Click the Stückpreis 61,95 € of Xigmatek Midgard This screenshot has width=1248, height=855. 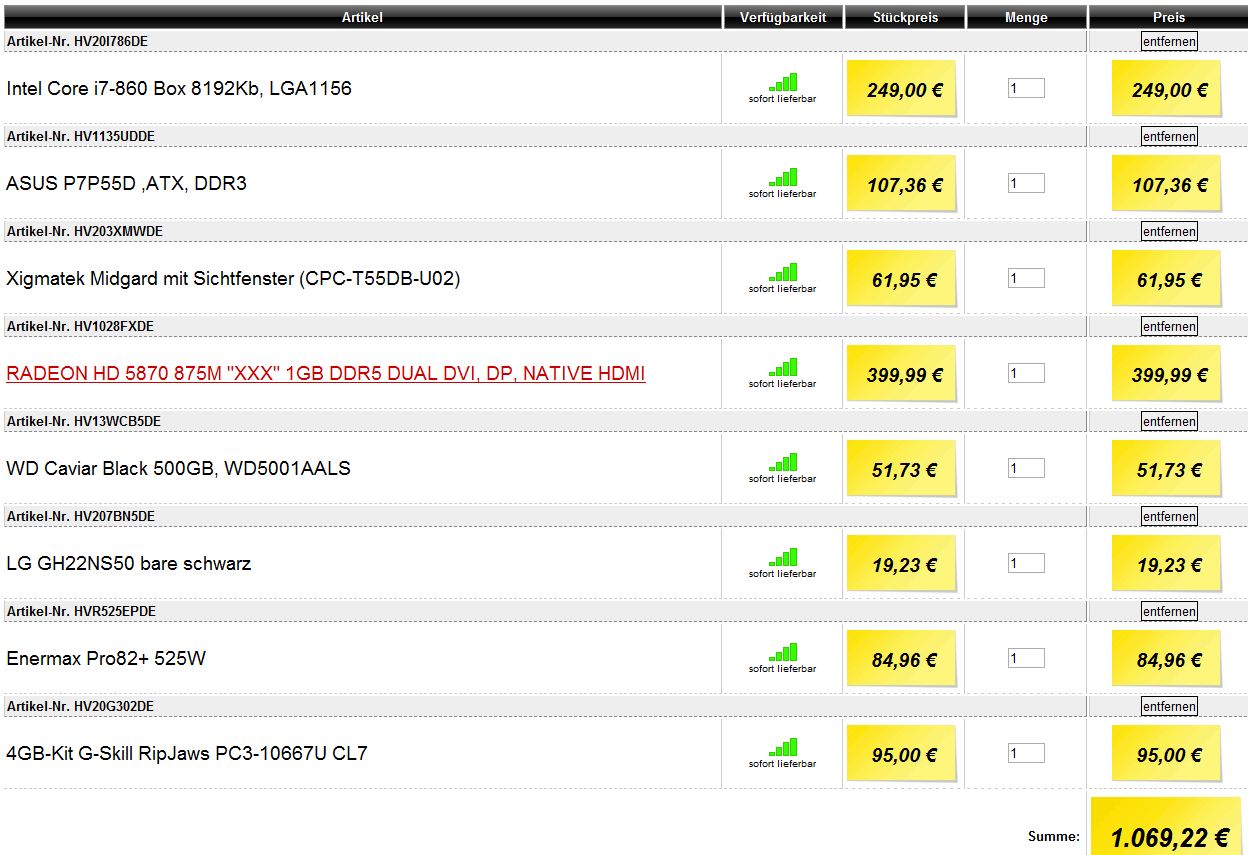pos(904,280)
